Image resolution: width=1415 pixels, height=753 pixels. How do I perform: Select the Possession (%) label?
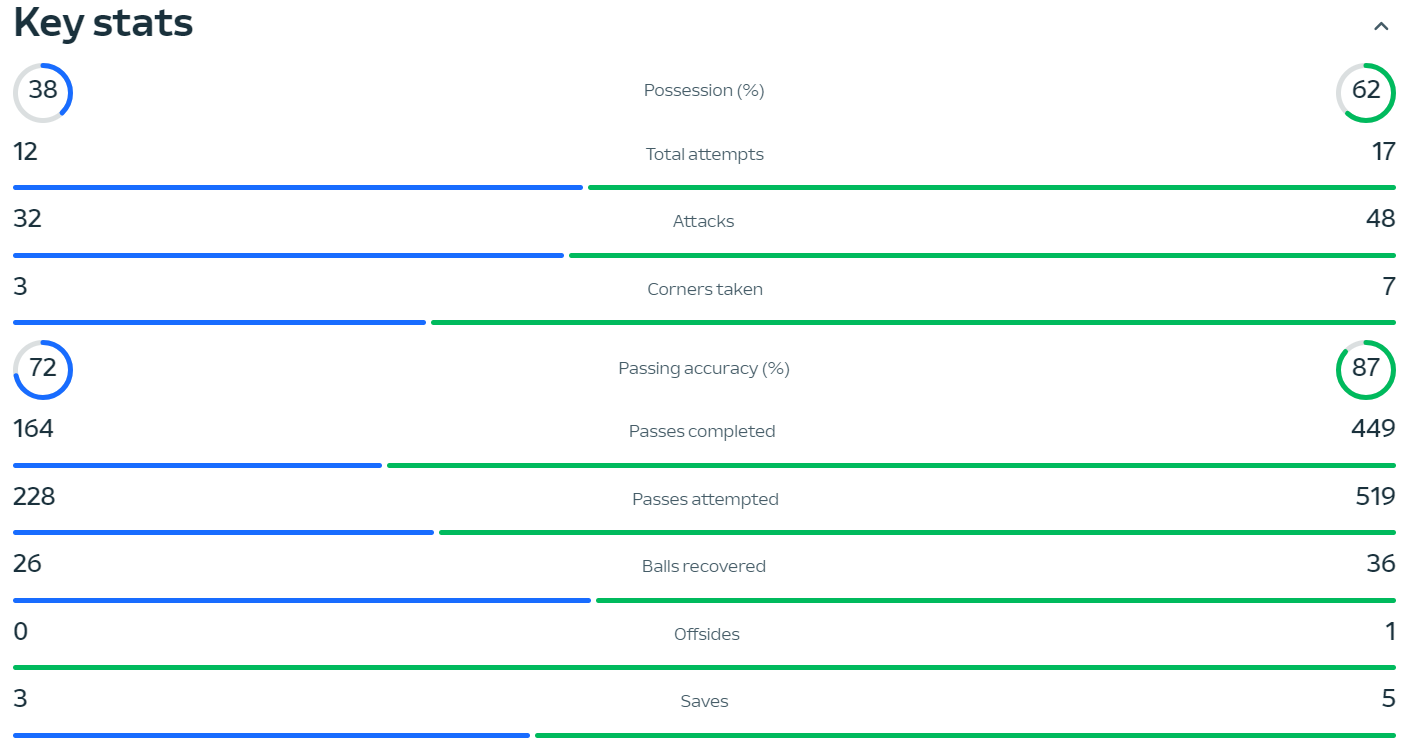[704, 90]
